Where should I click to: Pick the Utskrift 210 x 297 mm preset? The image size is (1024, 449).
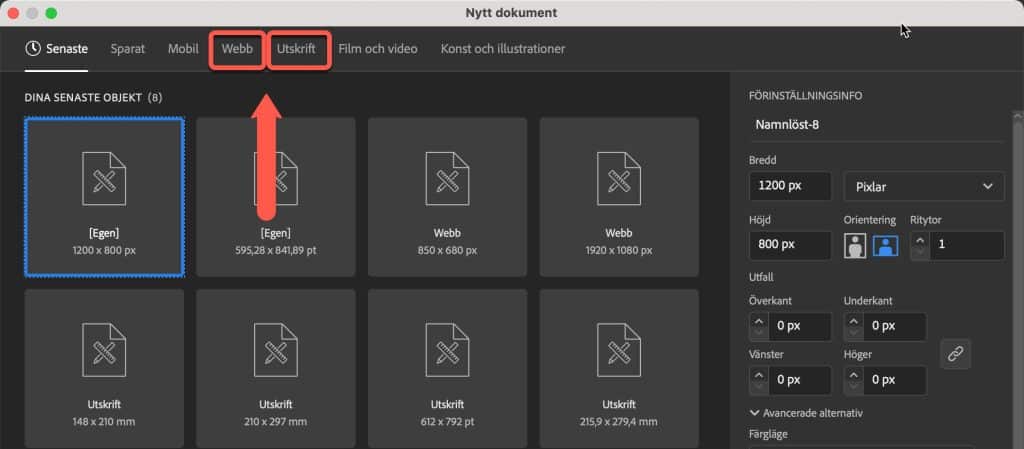tap(276, 369)
